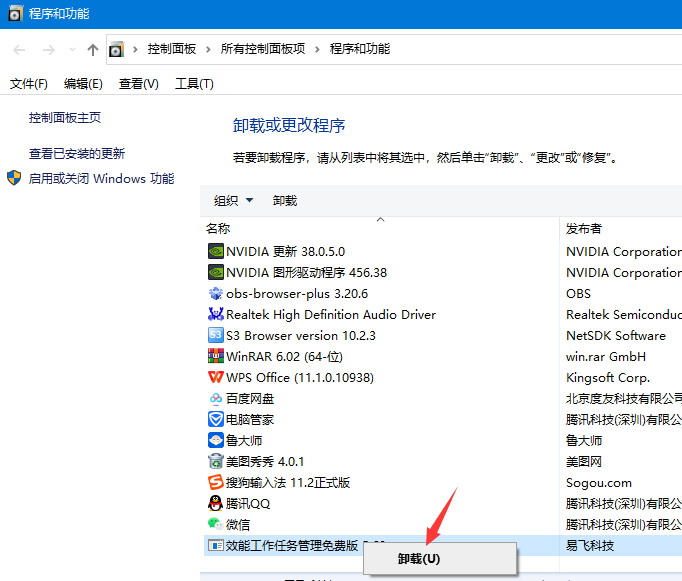Viewport: 682px width, 581px height.
Task: Go up one level with up arrow
Action: [x=93, y=50]
